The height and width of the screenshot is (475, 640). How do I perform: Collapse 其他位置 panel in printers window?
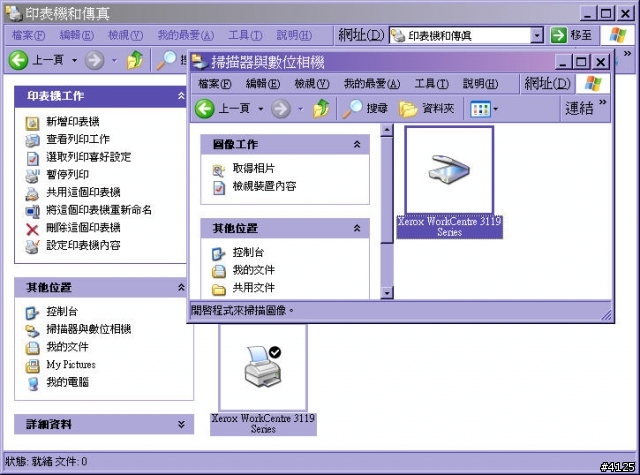(181, 287)
